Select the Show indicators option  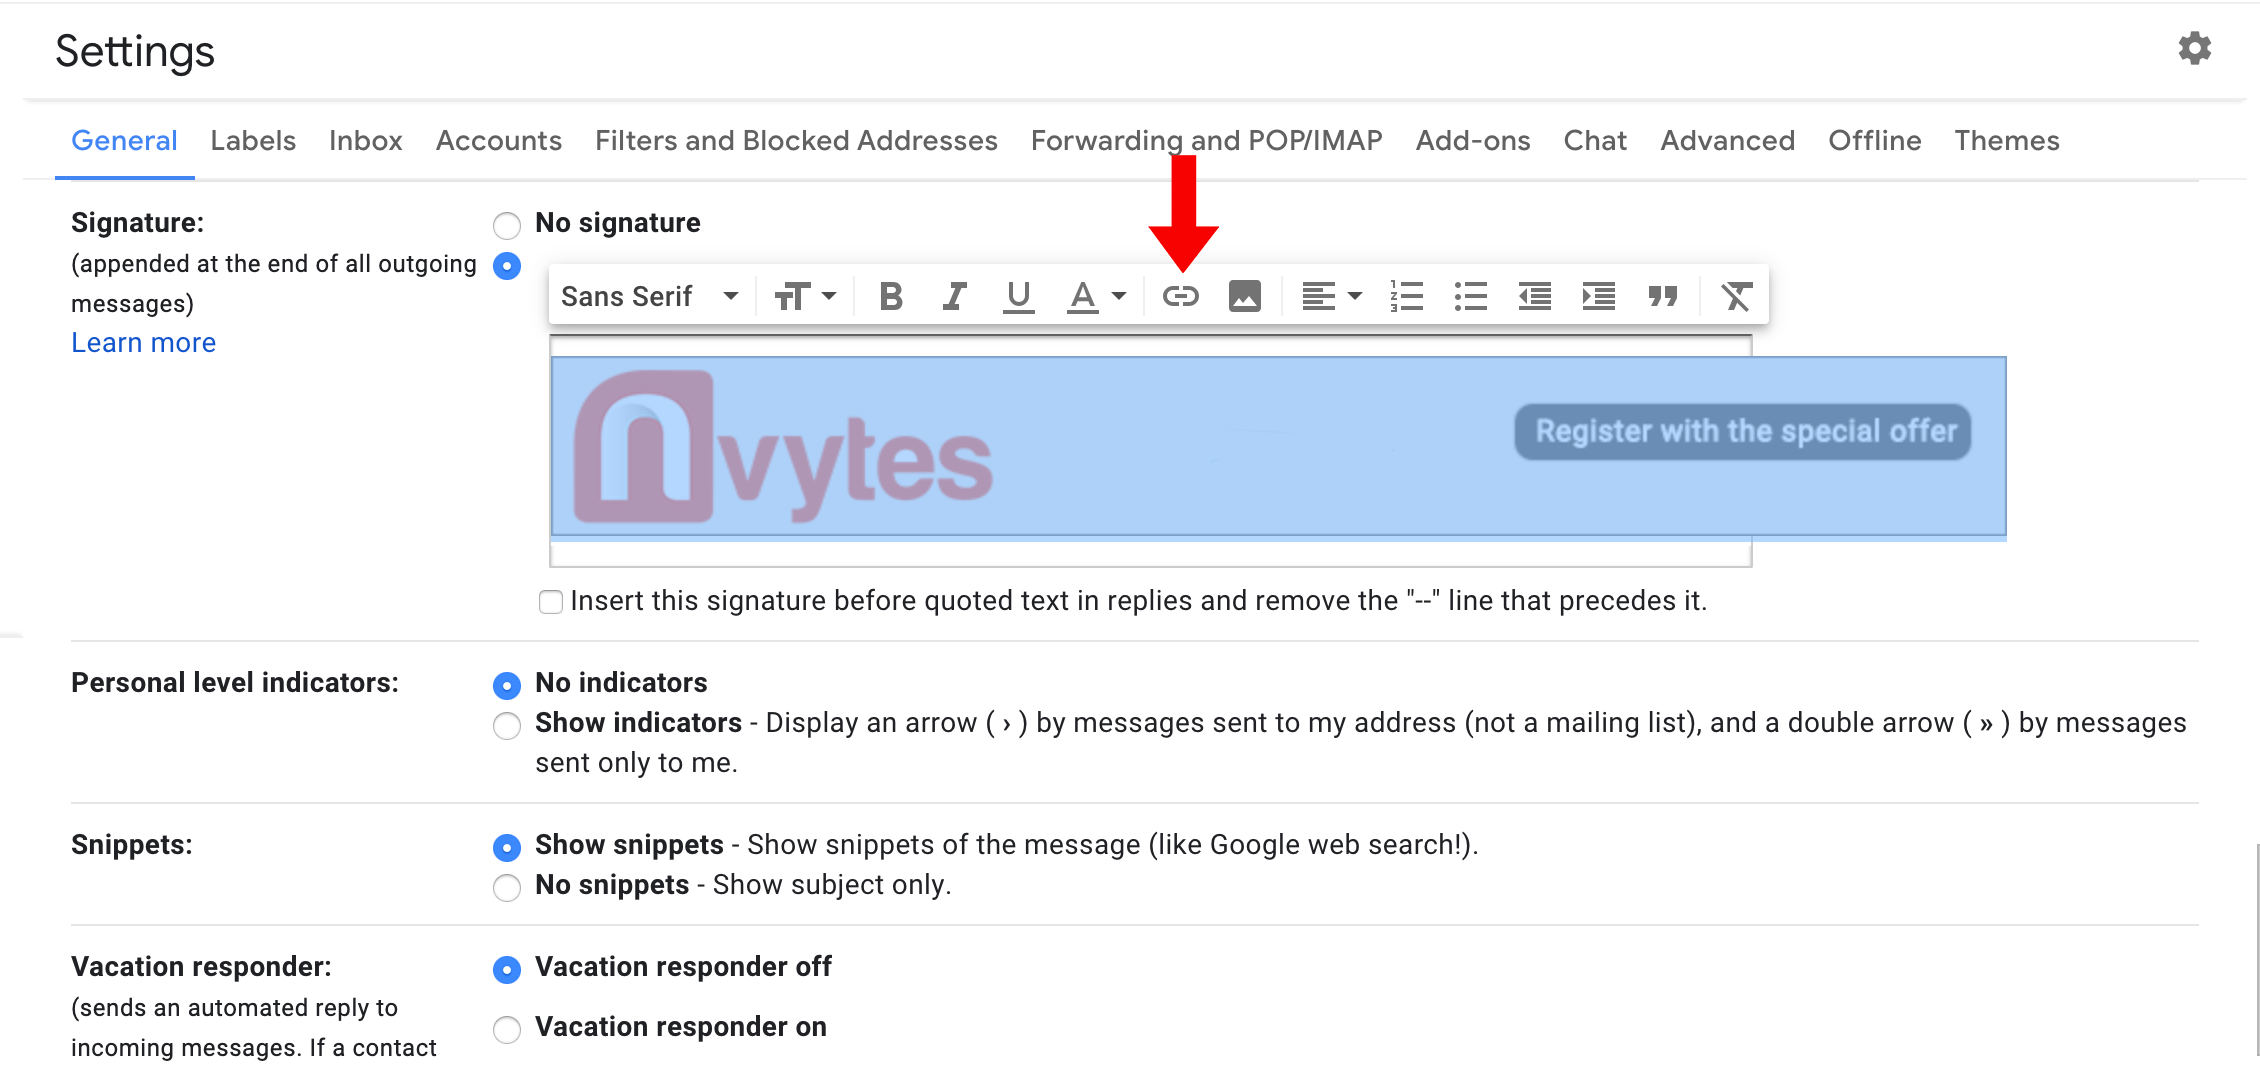click(x=507, y=725)
